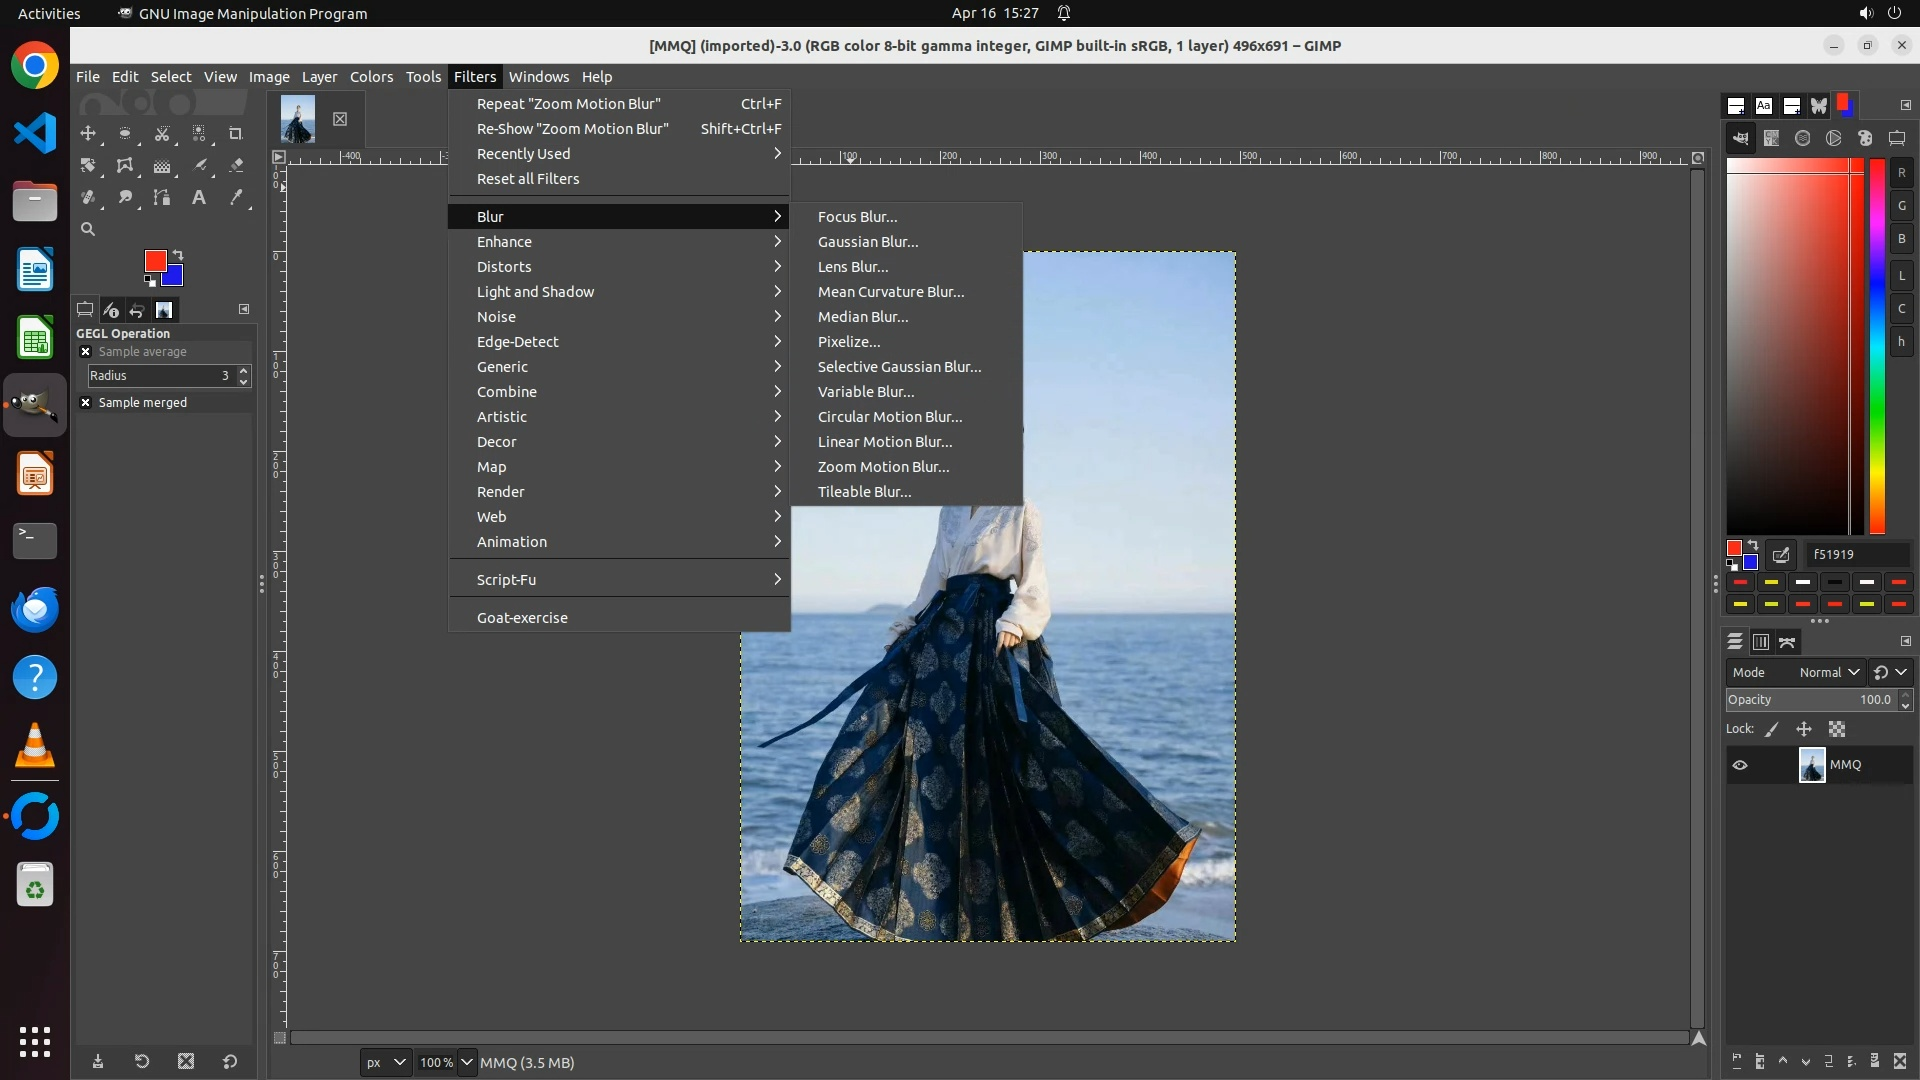1920x1080 pixels.
Task: Select the Zoom magnifier tool
Action: pyautogui.click(x=88, y=230)
